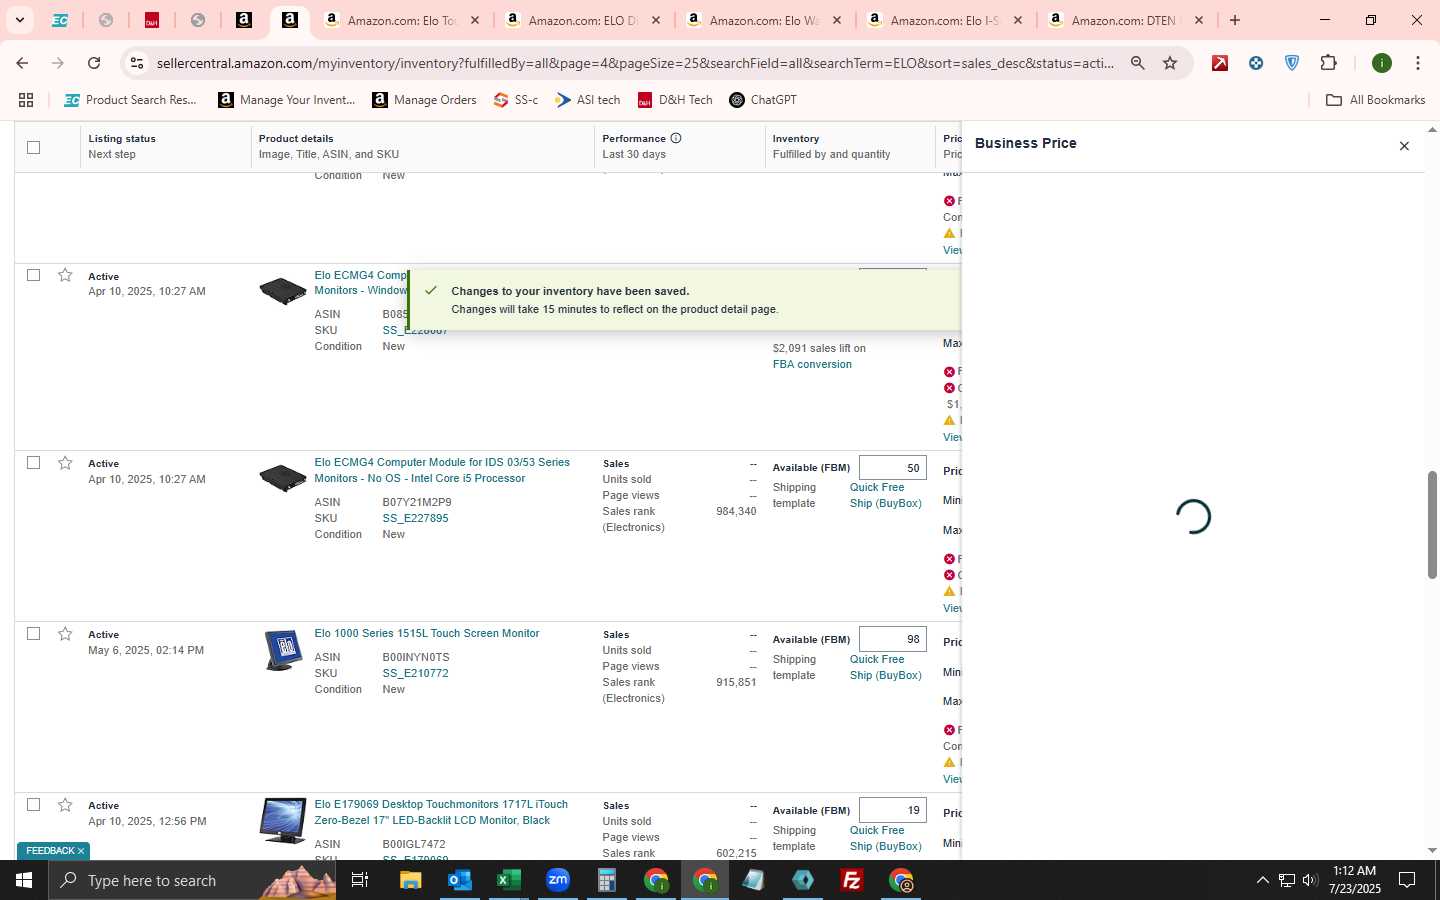Open Calculator from the taskbar

click(606, 880)
